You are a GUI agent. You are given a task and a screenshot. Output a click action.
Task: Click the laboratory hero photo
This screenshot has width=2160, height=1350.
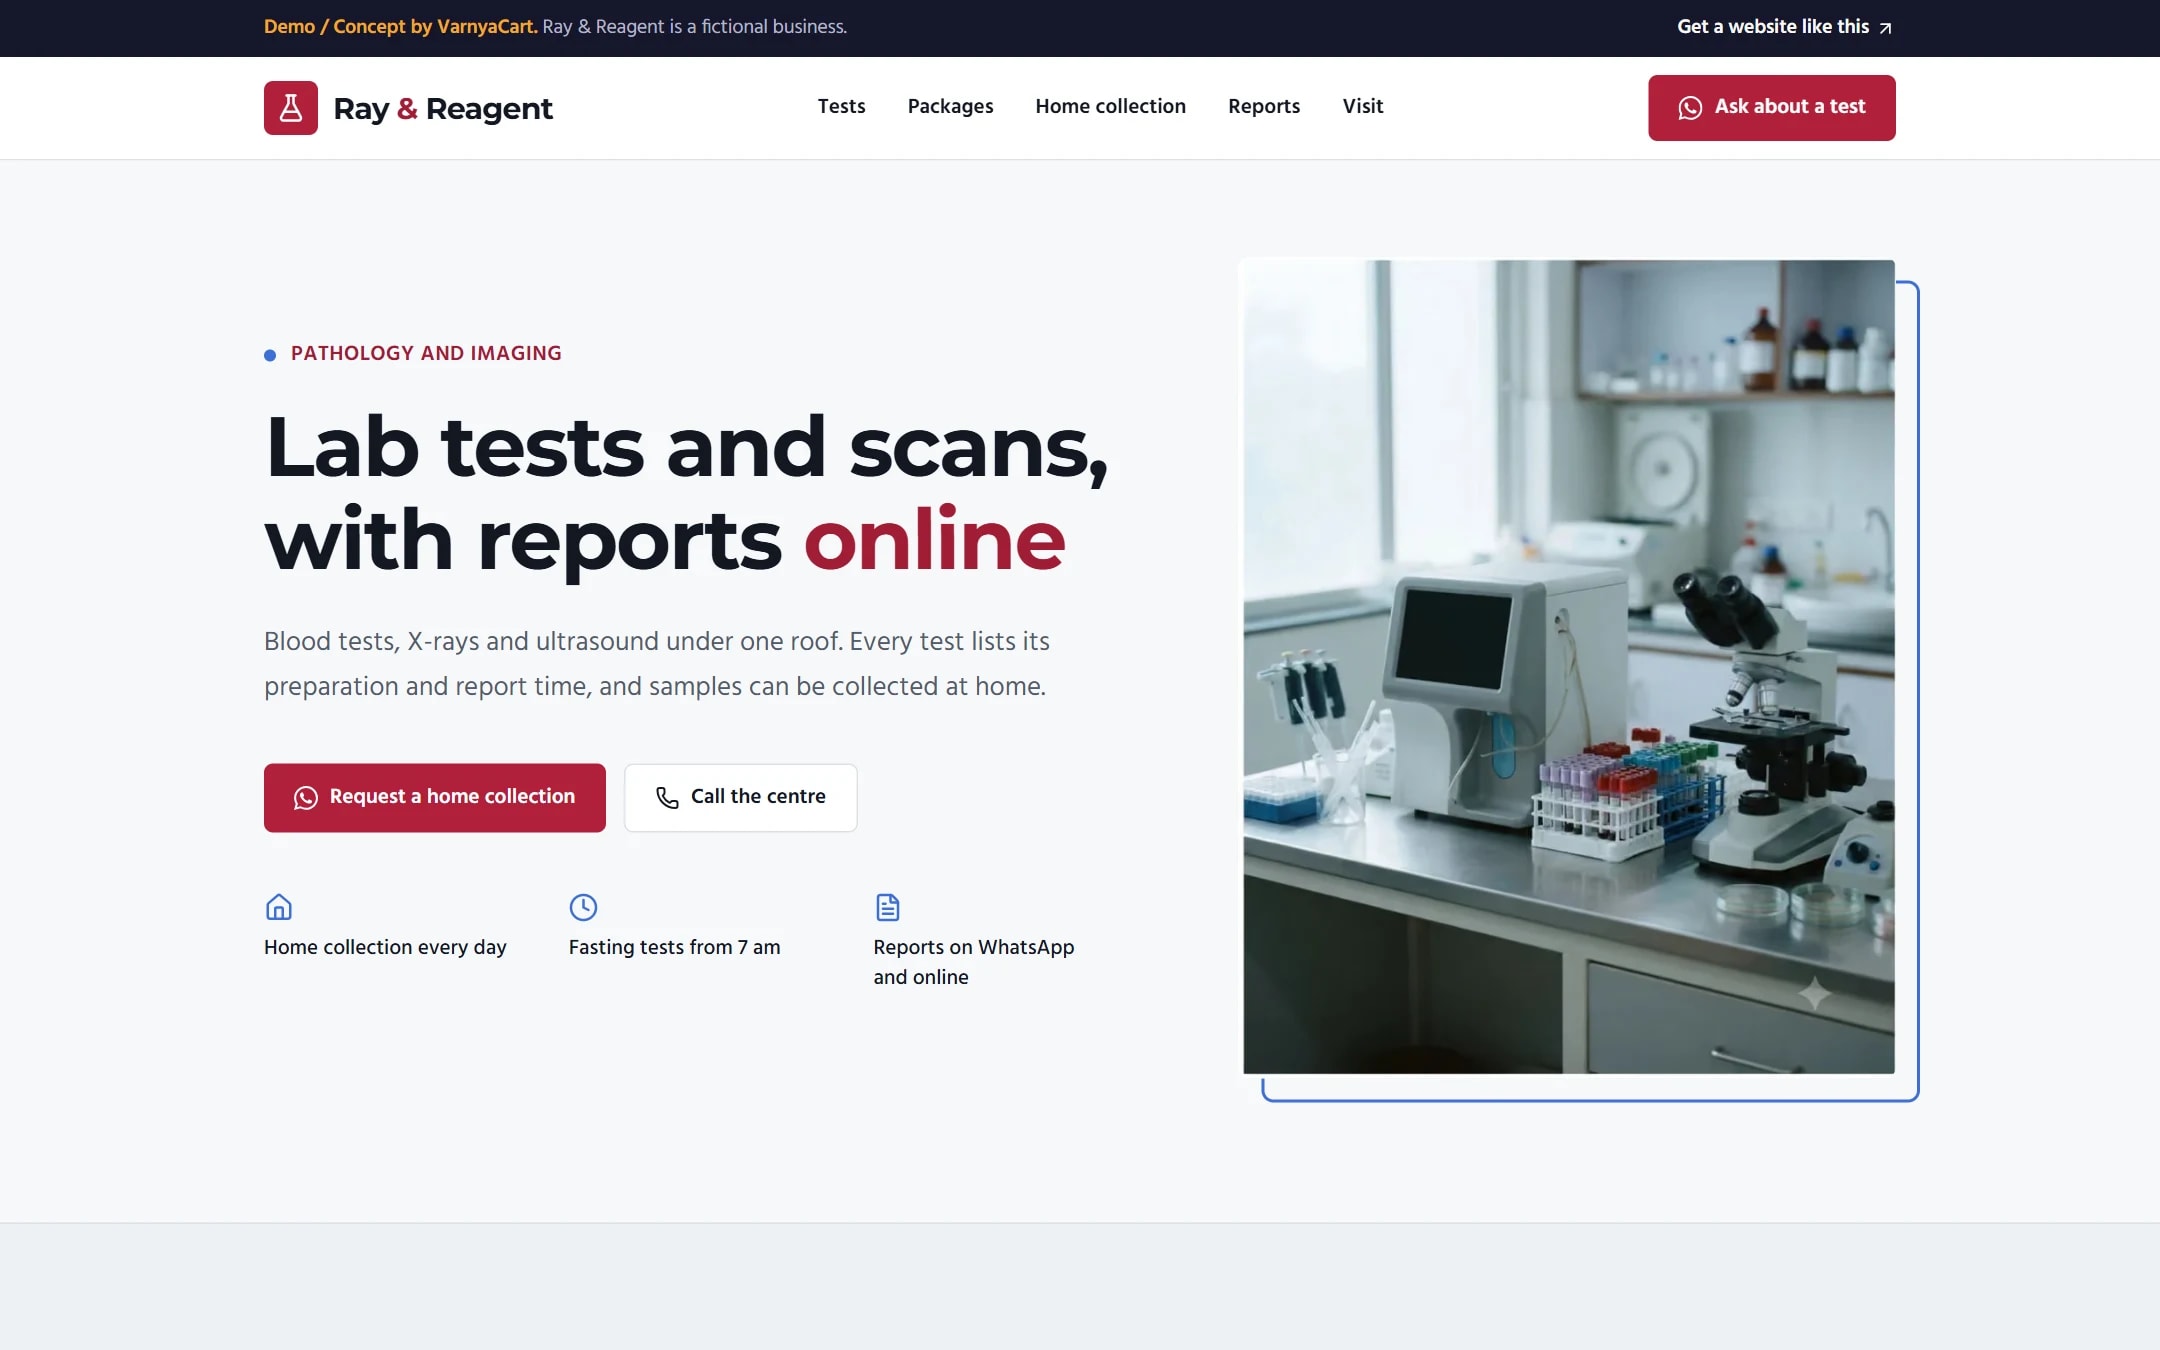pos(1568,667)
